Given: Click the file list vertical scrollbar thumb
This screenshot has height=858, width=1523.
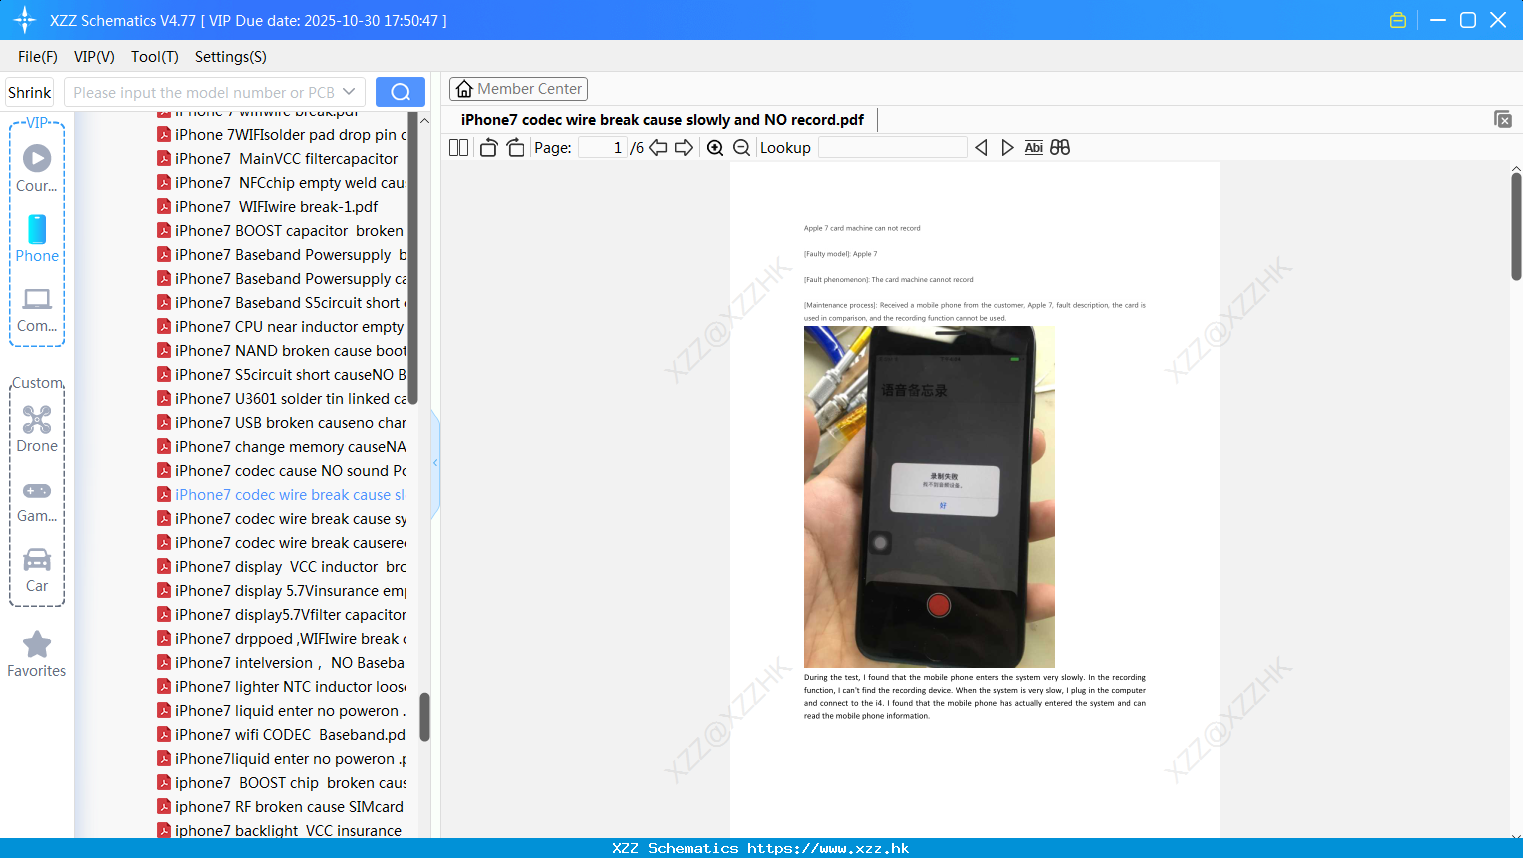Looking at the screenshot, I should 424,717.
